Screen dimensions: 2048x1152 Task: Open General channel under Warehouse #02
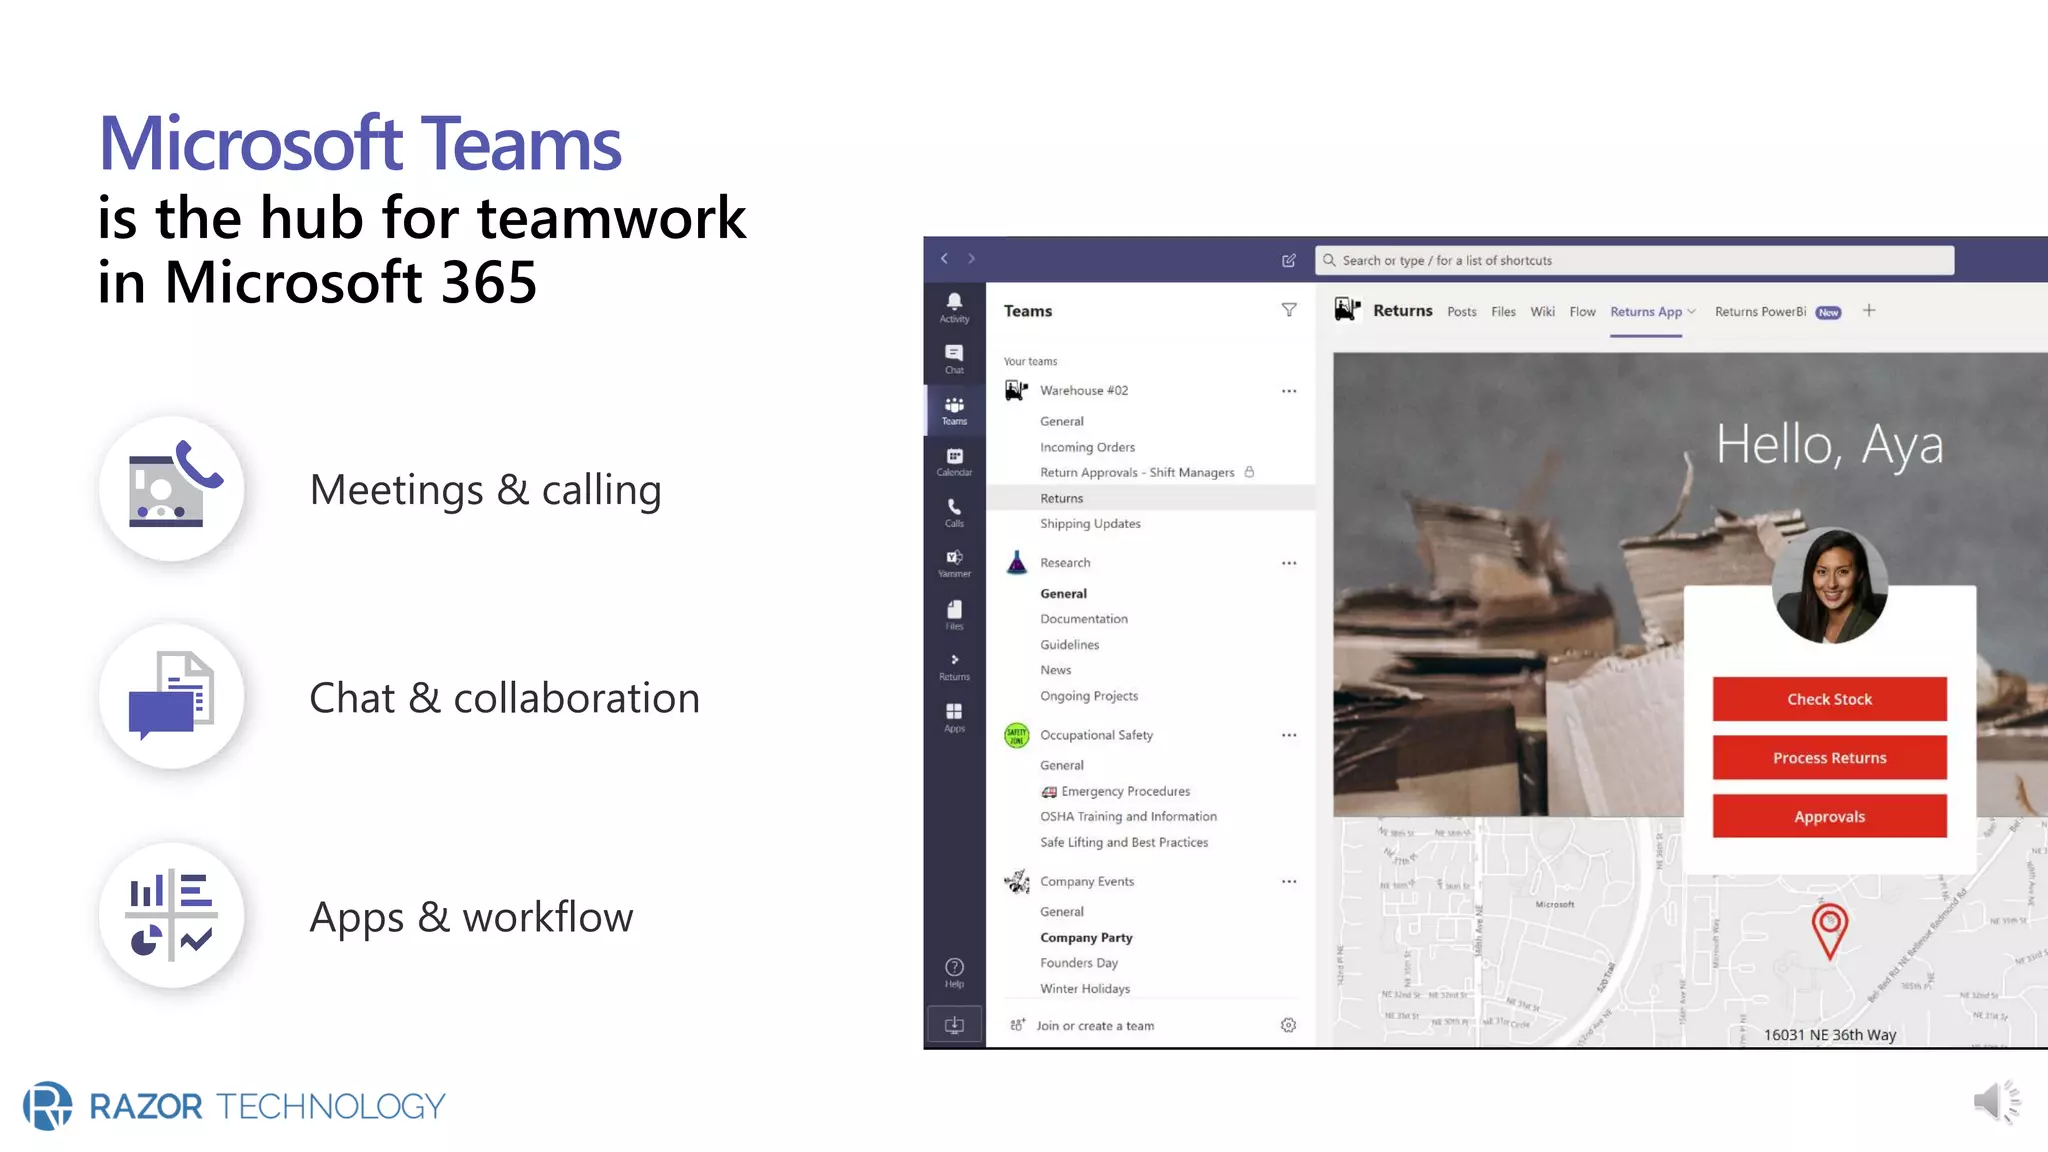pos(1061,422)
